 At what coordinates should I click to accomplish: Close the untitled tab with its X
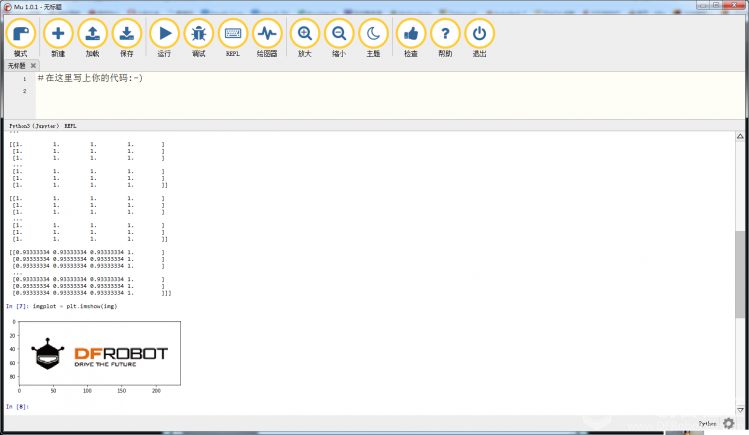click(33, 65)
